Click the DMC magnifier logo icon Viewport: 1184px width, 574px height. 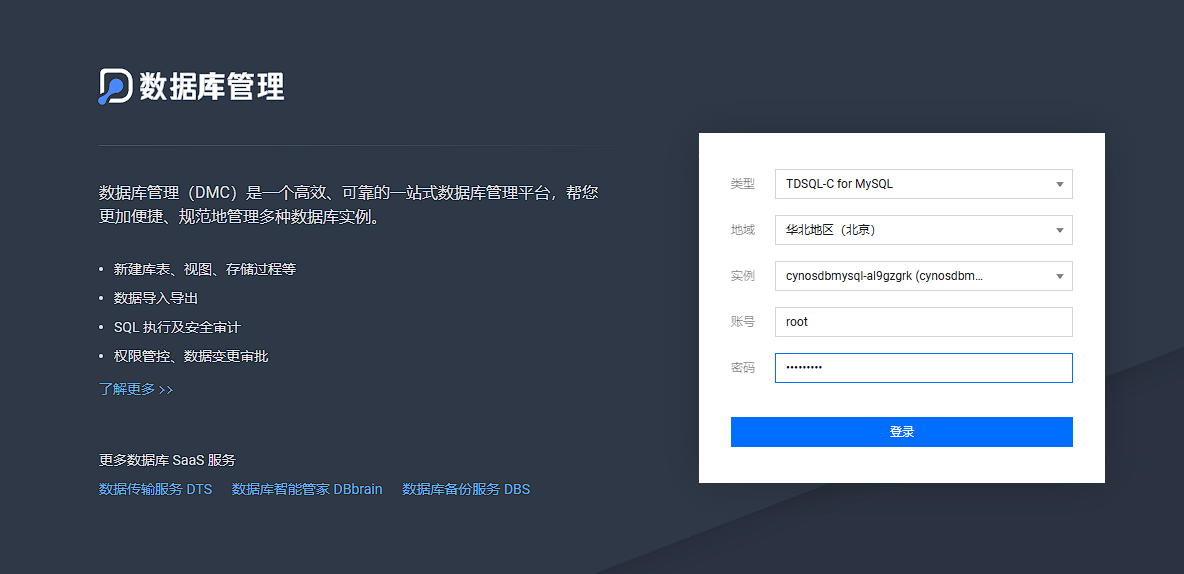(115, 86)
